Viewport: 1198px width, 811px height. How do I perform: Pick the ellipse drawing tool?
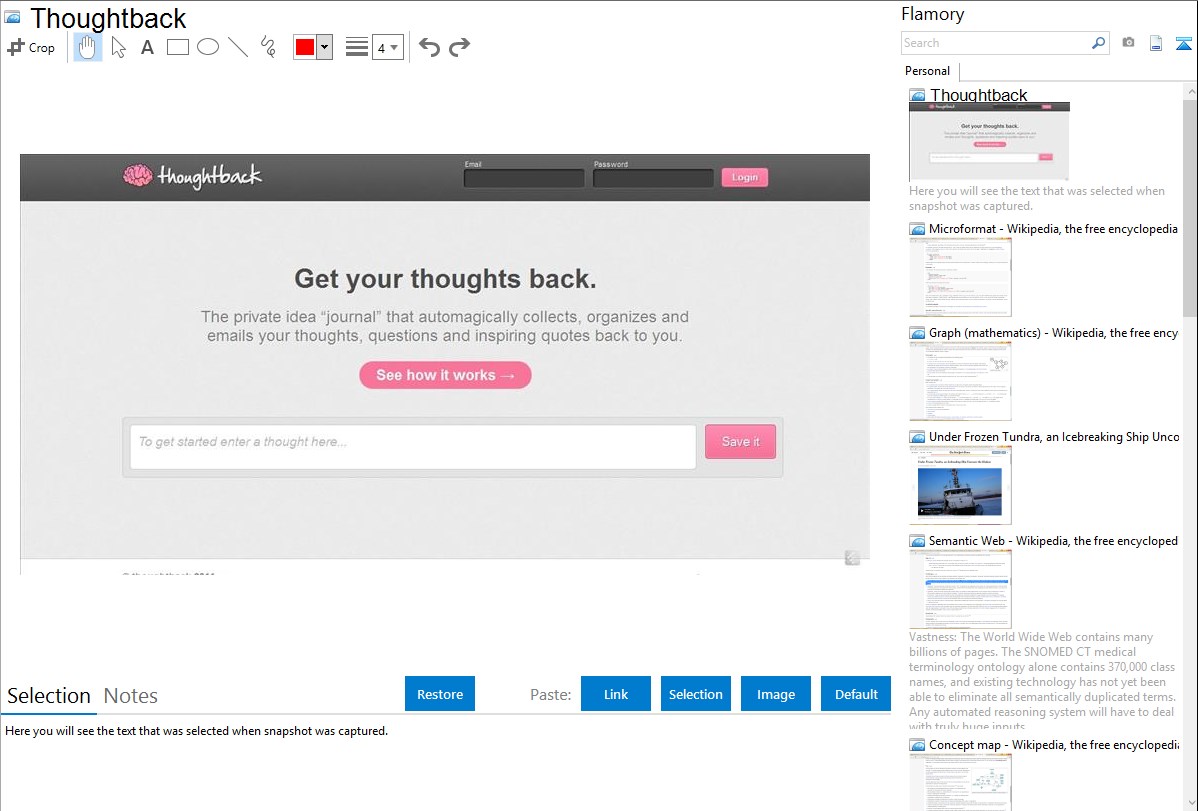coord(208,47)
